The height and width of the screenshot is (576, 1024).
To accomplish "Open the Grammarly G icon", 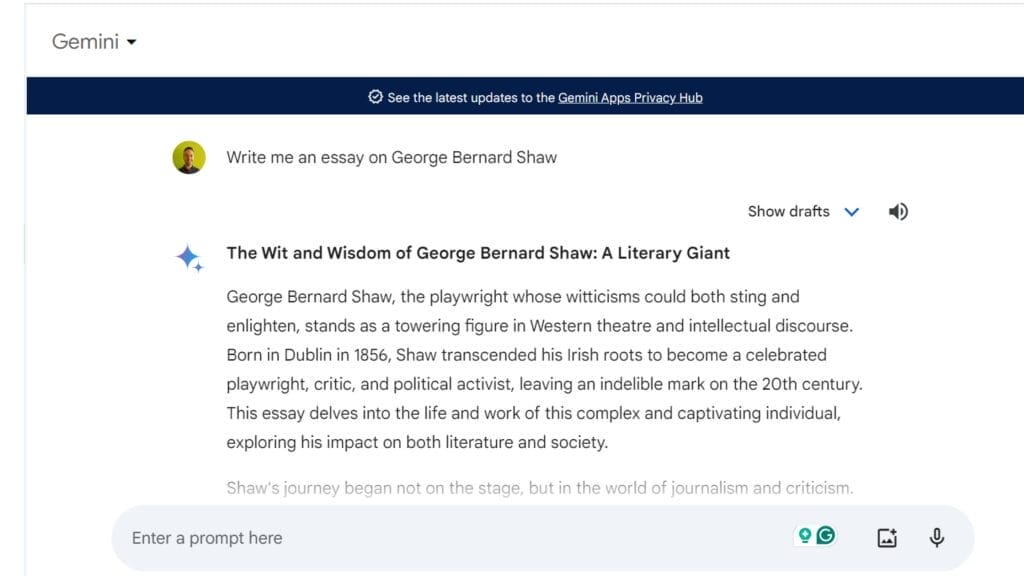I will click(x=826, y=536).
